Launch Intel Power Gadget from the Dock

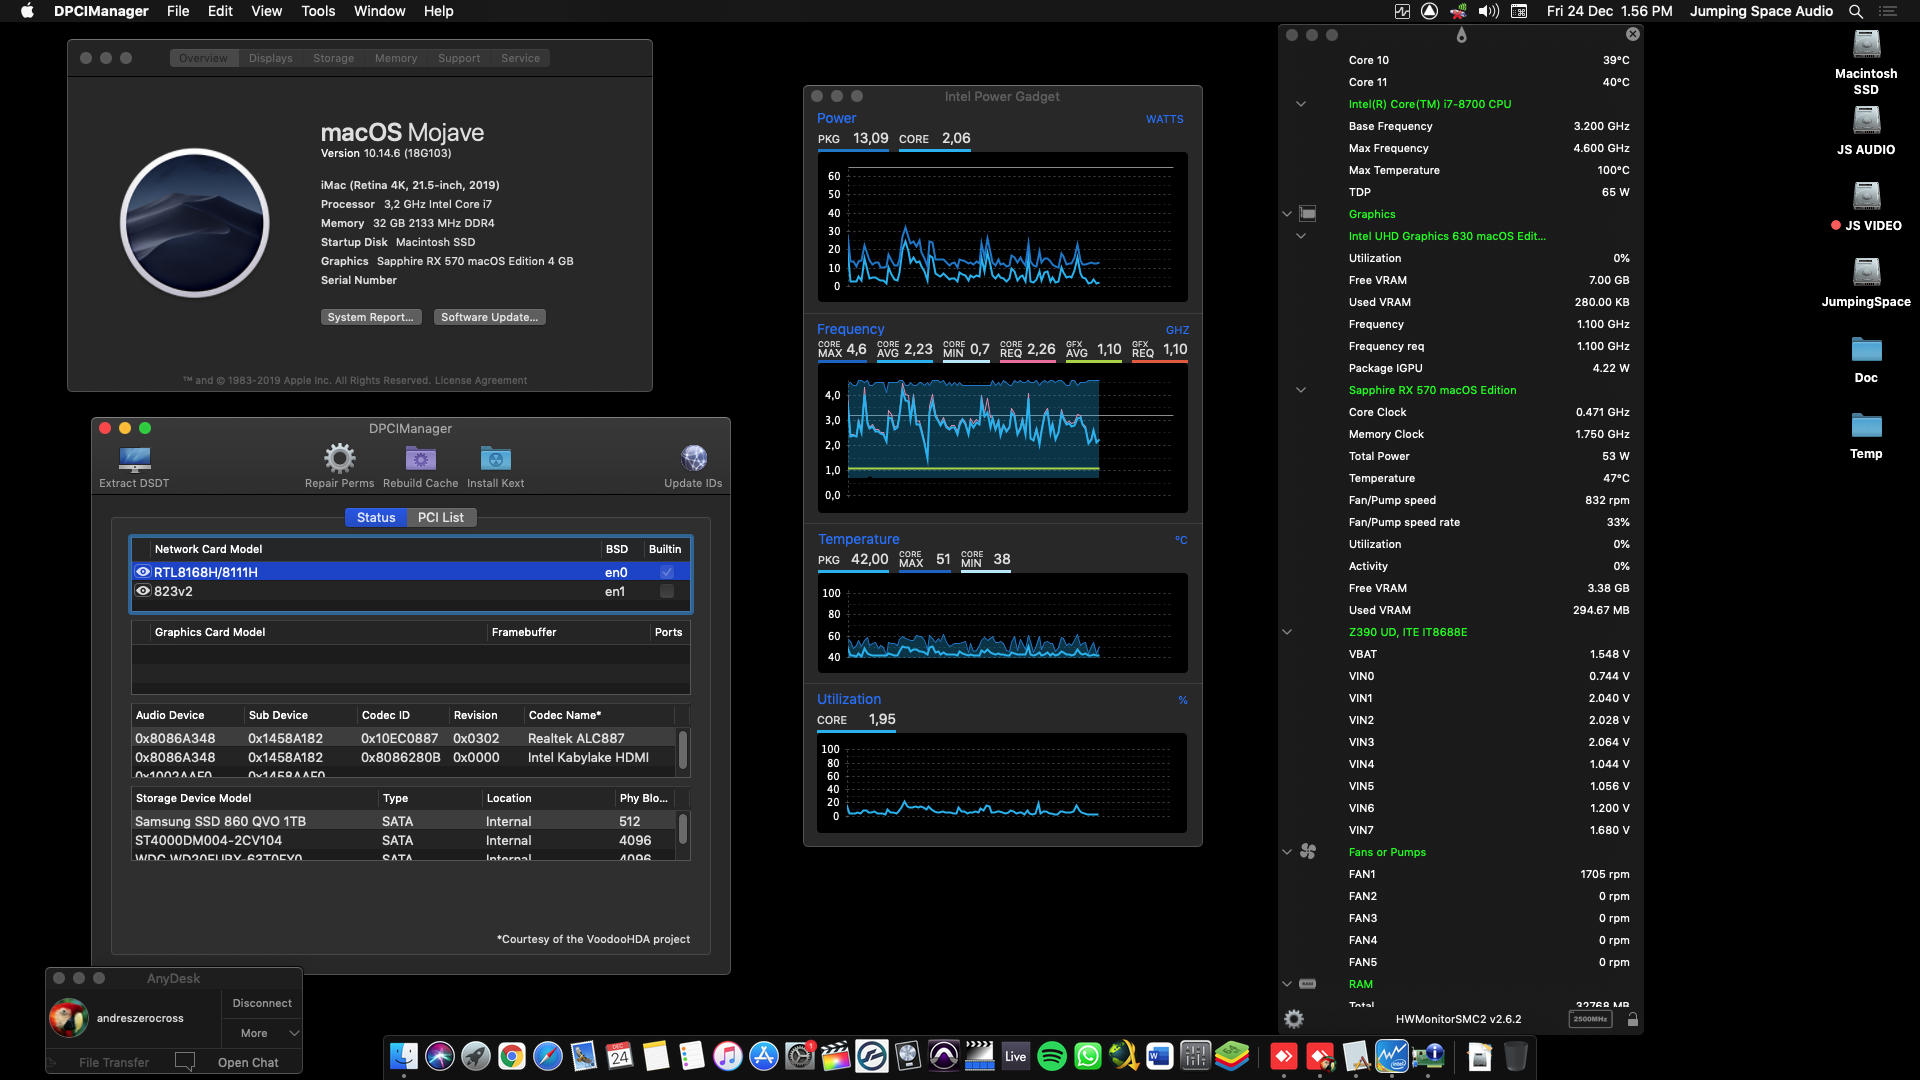(x=1391, y=1055)
